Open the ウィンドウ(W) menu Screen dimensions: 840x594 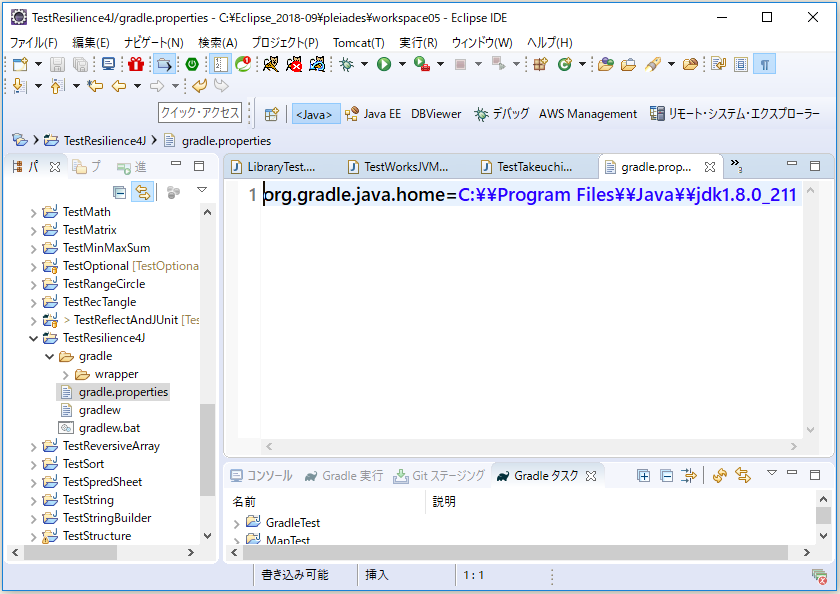click(x=482, y=42)
